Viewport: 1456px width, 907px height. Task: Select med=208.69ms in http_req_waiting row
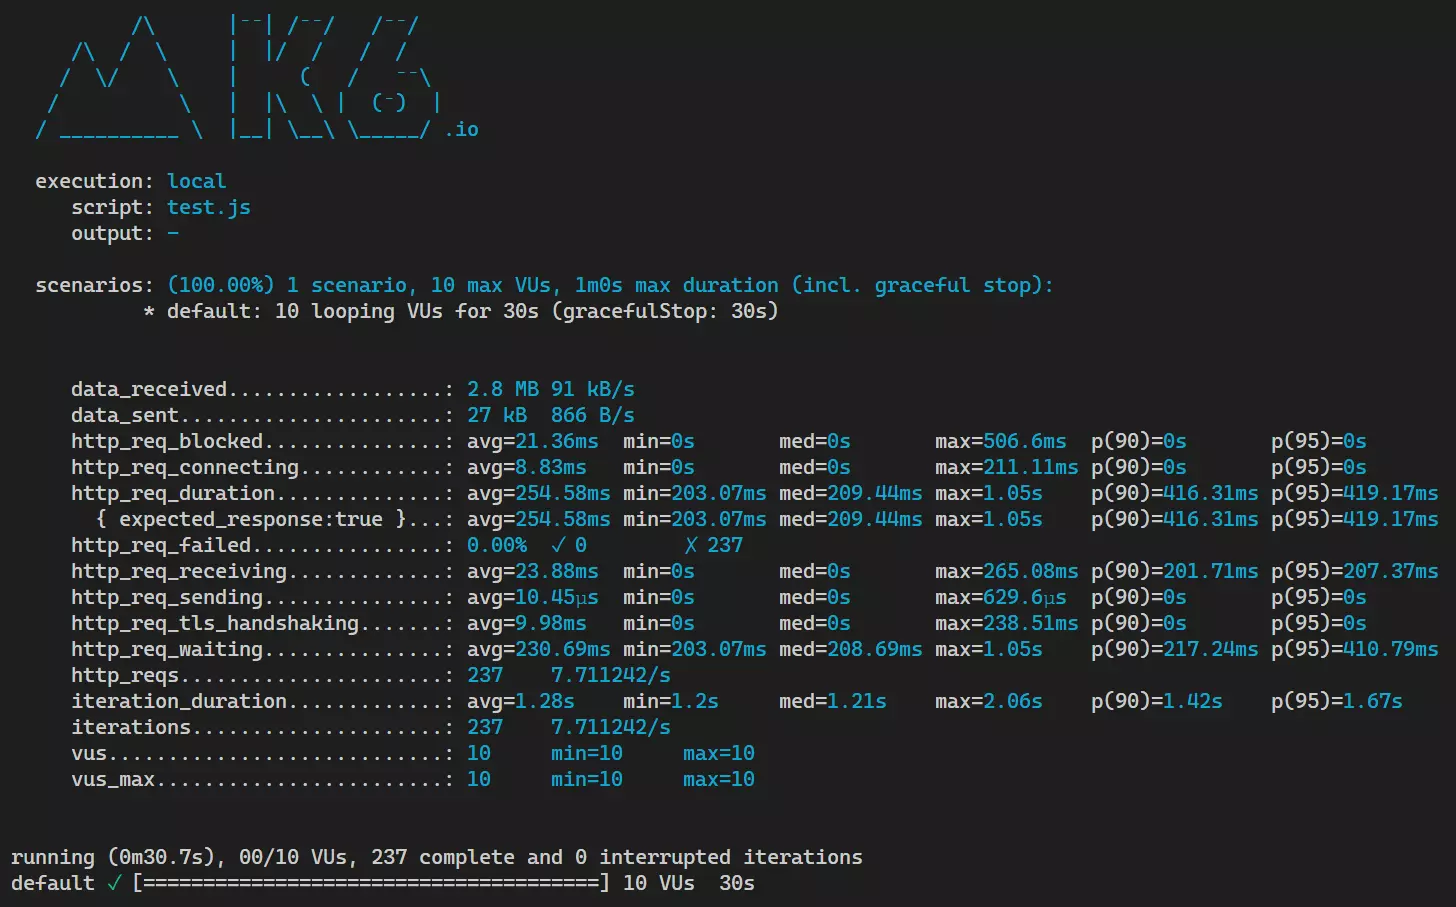click(851, 649)
